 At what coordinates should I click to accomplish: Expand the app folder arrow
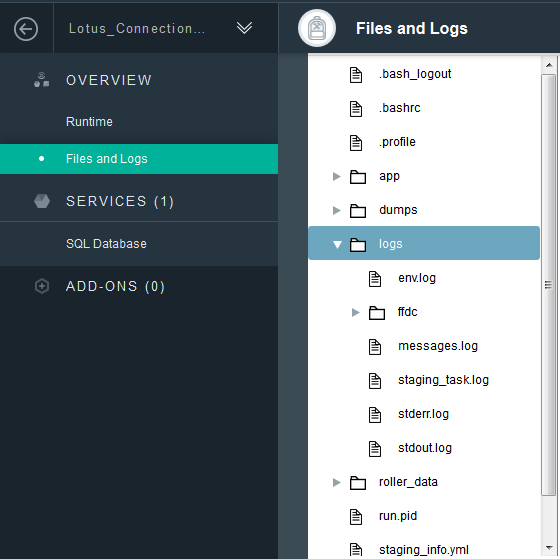pos(336,176)
